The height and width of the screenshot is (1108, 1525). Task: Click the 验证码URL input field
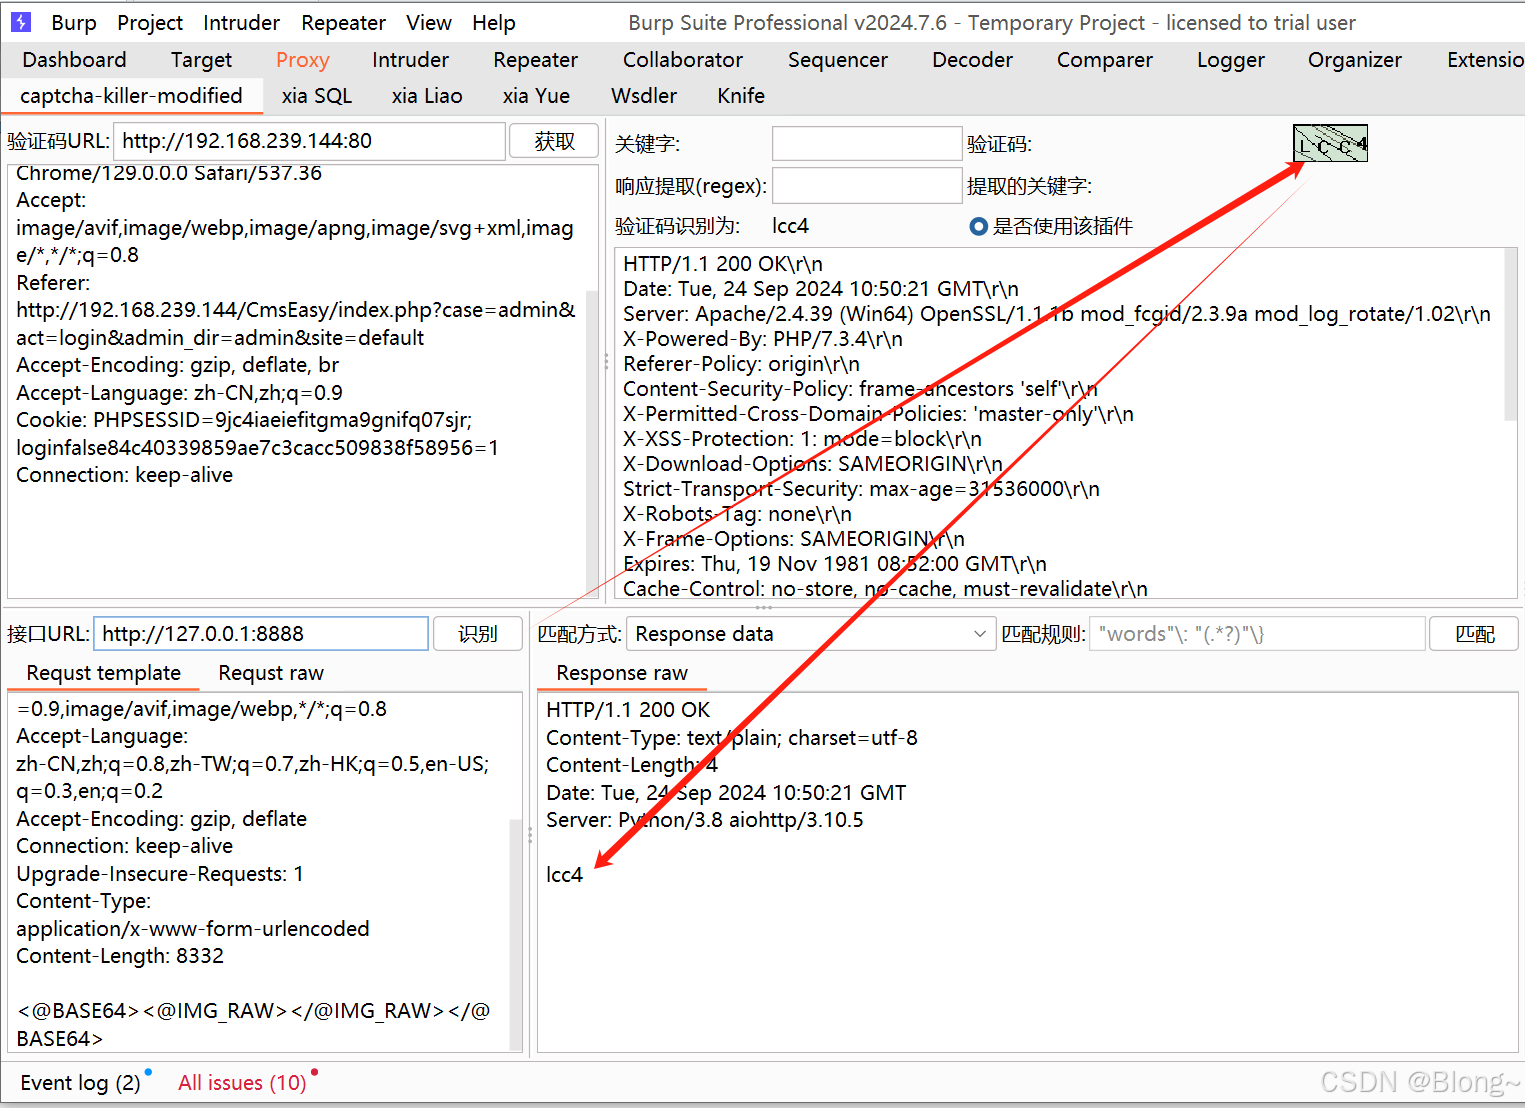[309, 141]
